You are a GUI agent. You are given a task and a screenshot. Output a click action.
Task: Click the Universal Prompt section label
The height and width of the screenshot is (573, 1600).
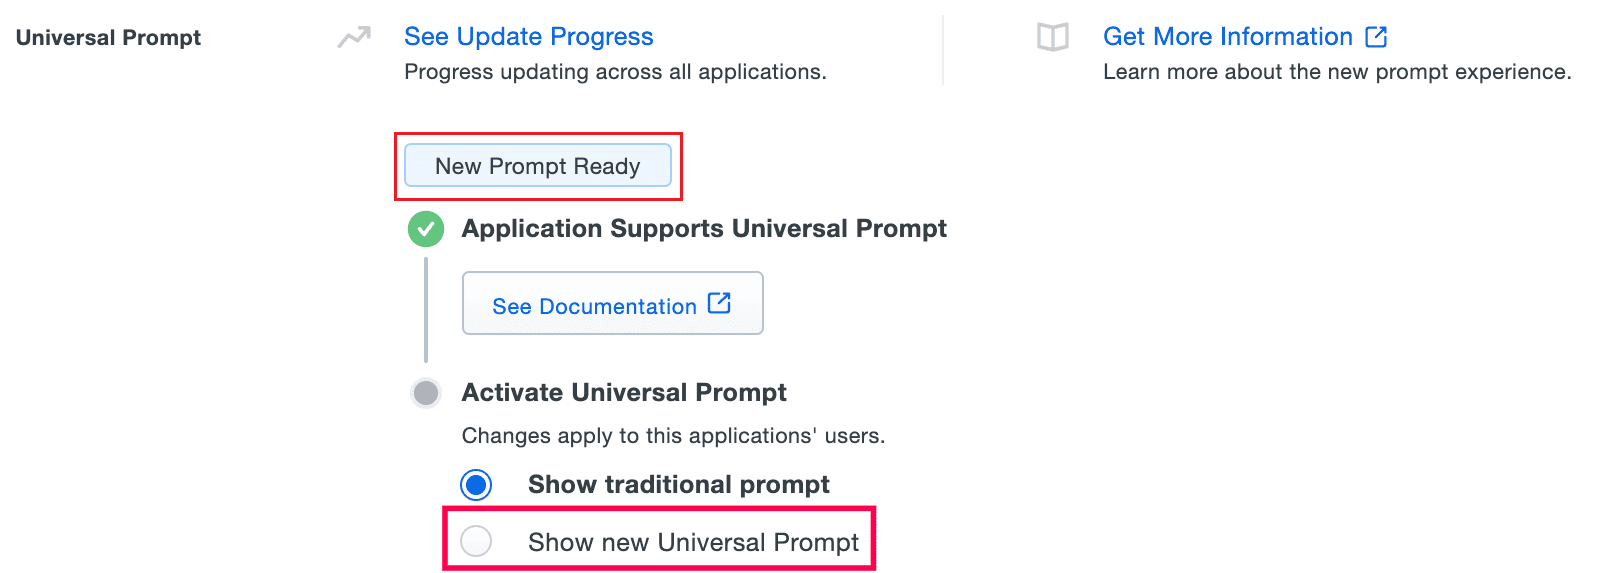click(108, 38)
